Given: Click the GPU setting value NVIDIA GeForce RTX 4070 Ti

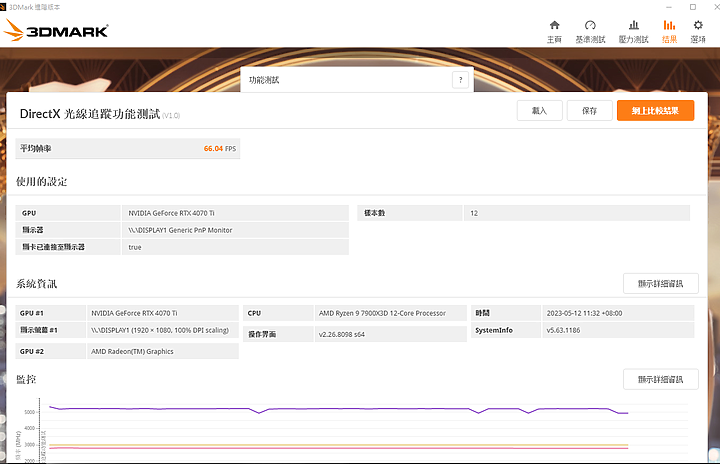Looking at the screenshot, I should coord(235,213).
